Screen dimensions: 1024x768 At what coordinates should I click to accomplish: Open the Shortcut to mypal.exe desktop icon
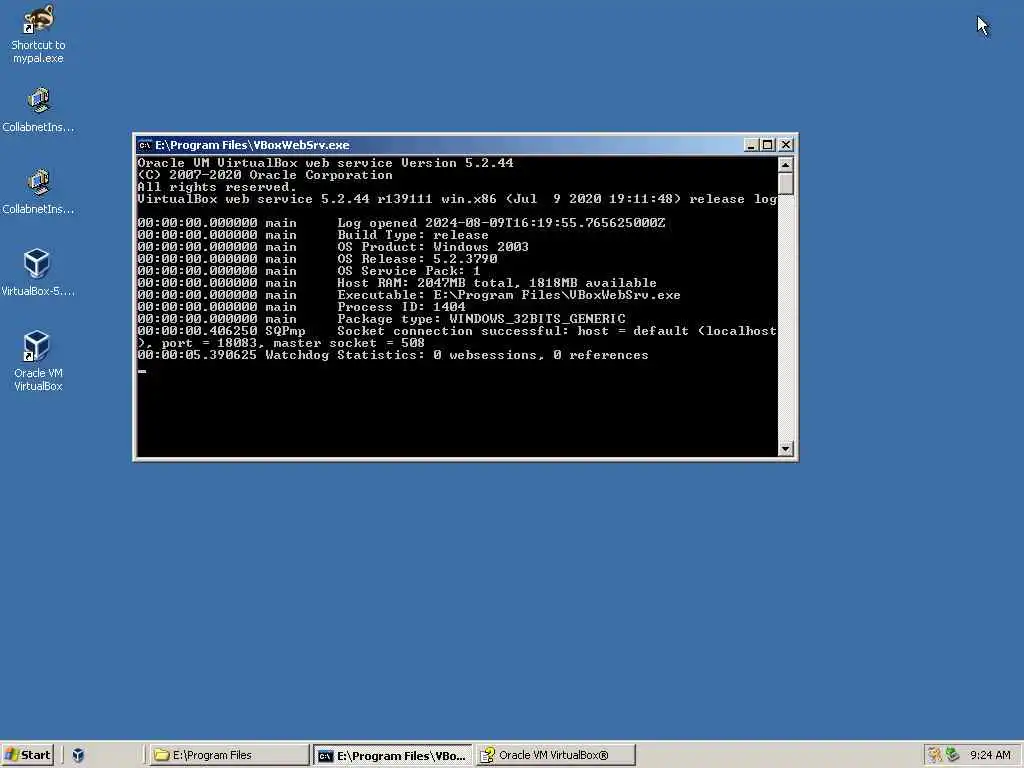38,34
